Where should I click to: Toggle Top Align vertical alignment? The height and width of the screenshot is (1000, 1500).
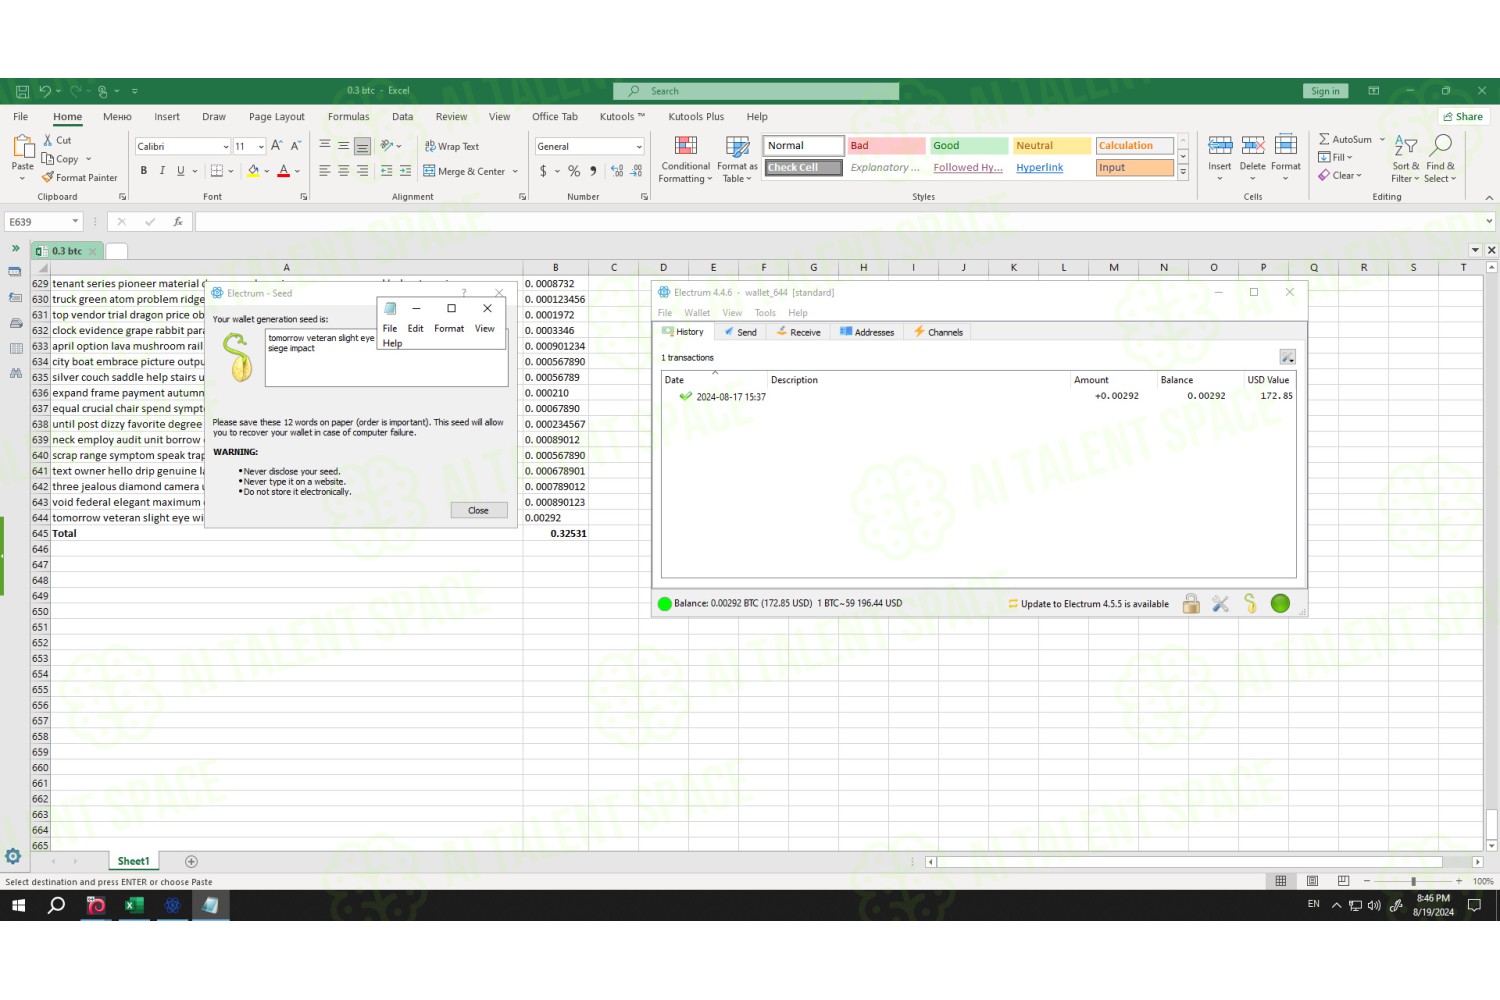[x=325, y=146]
